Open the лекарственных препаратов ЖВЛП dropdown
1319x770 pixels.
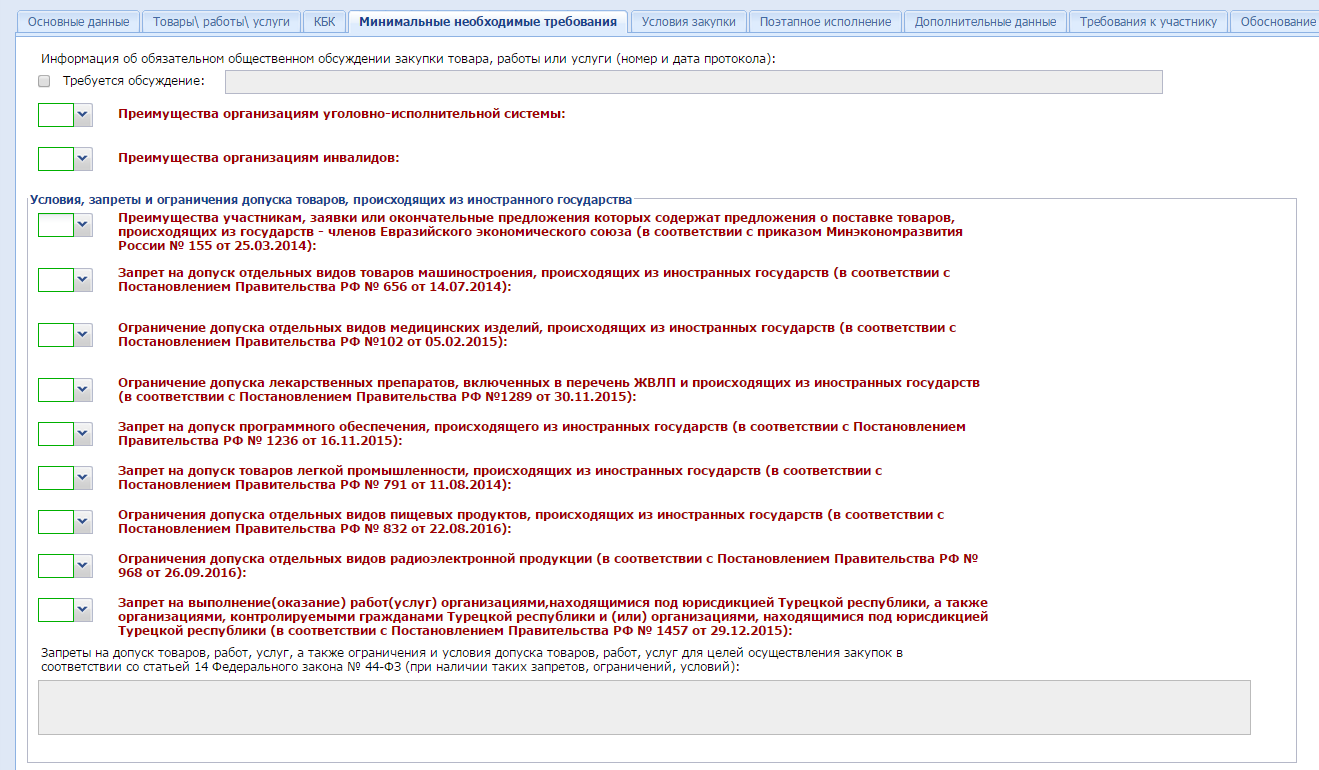pyautogui.click(x=83, y=390)
